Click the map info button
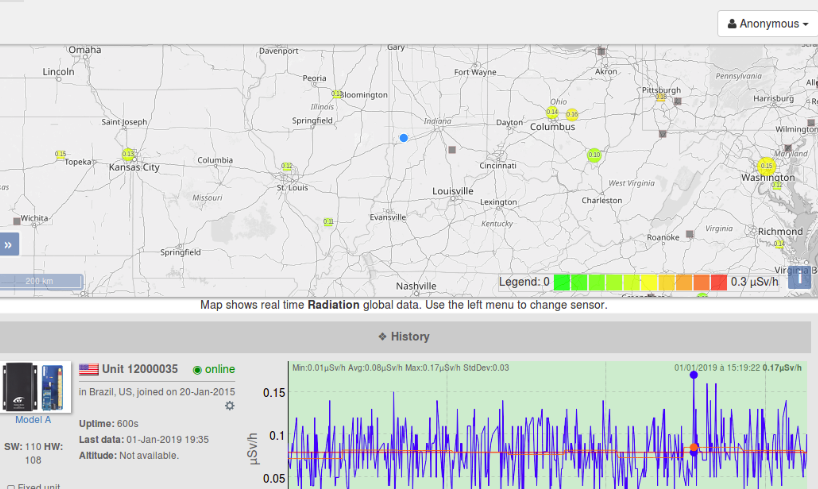 pyautogui.click(x=799, y=277)
